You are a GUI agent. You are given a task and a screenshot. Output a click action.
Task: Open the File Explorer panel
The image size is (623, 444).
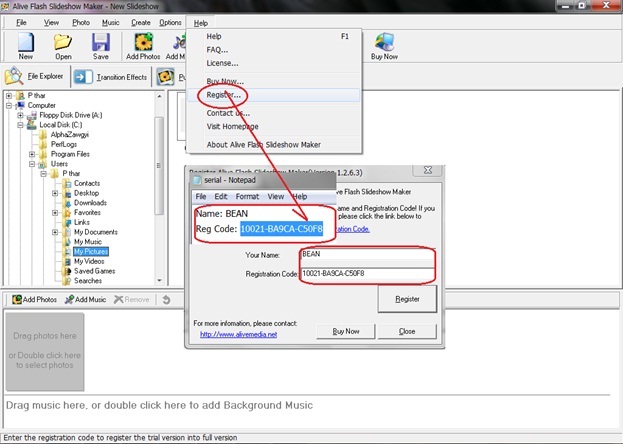tap(35, 76)
